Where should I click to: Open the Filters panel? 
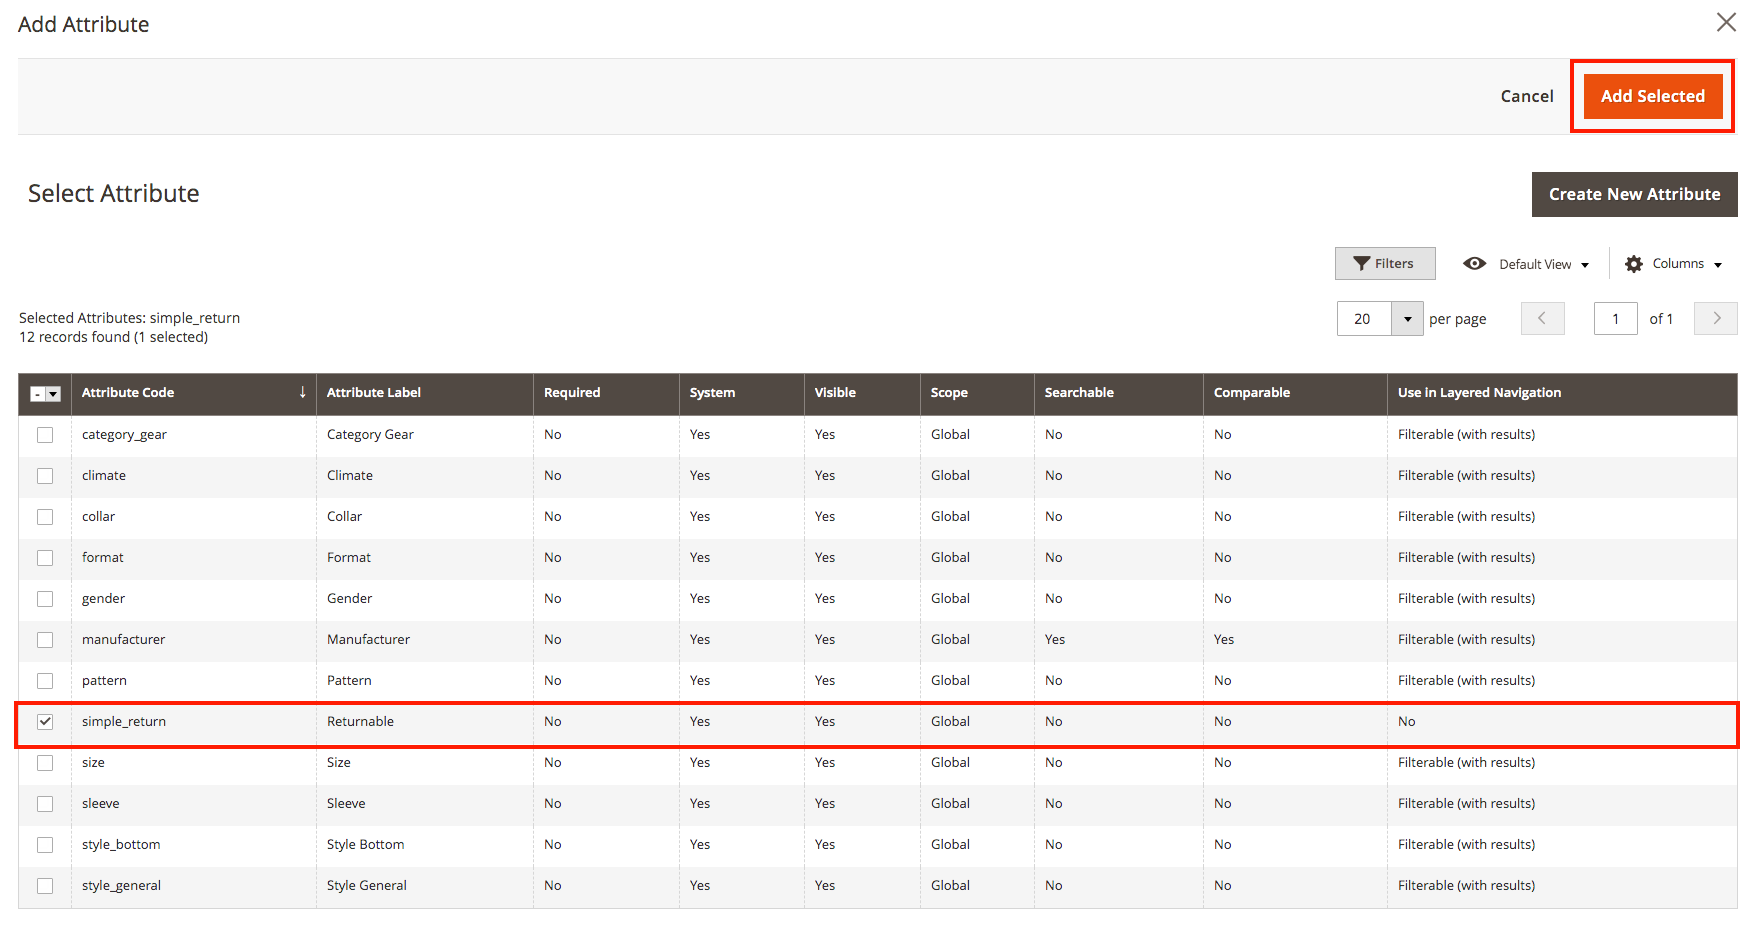1385,263
